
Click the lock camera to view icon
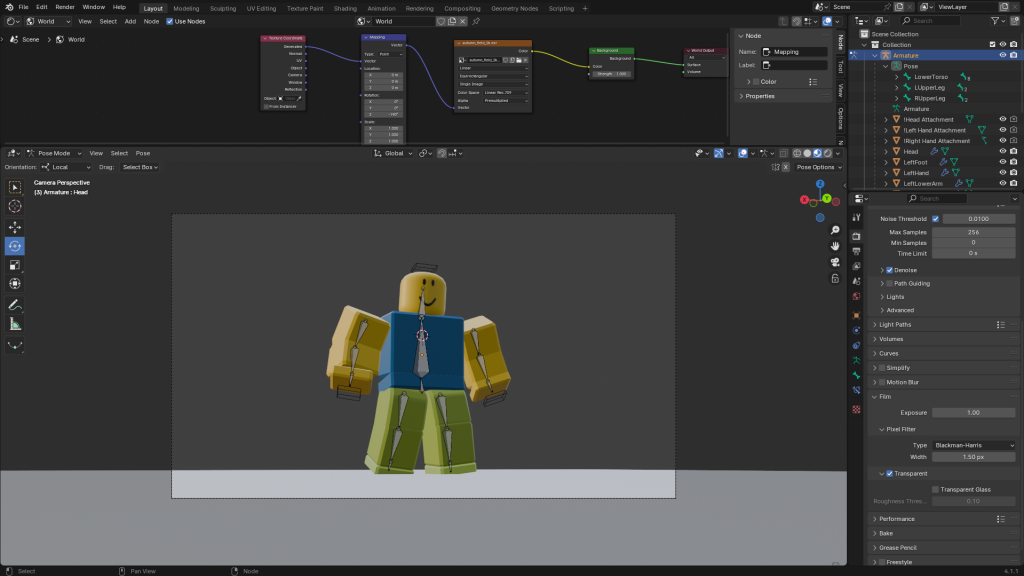pyautogui.click(x=835, y=279)
